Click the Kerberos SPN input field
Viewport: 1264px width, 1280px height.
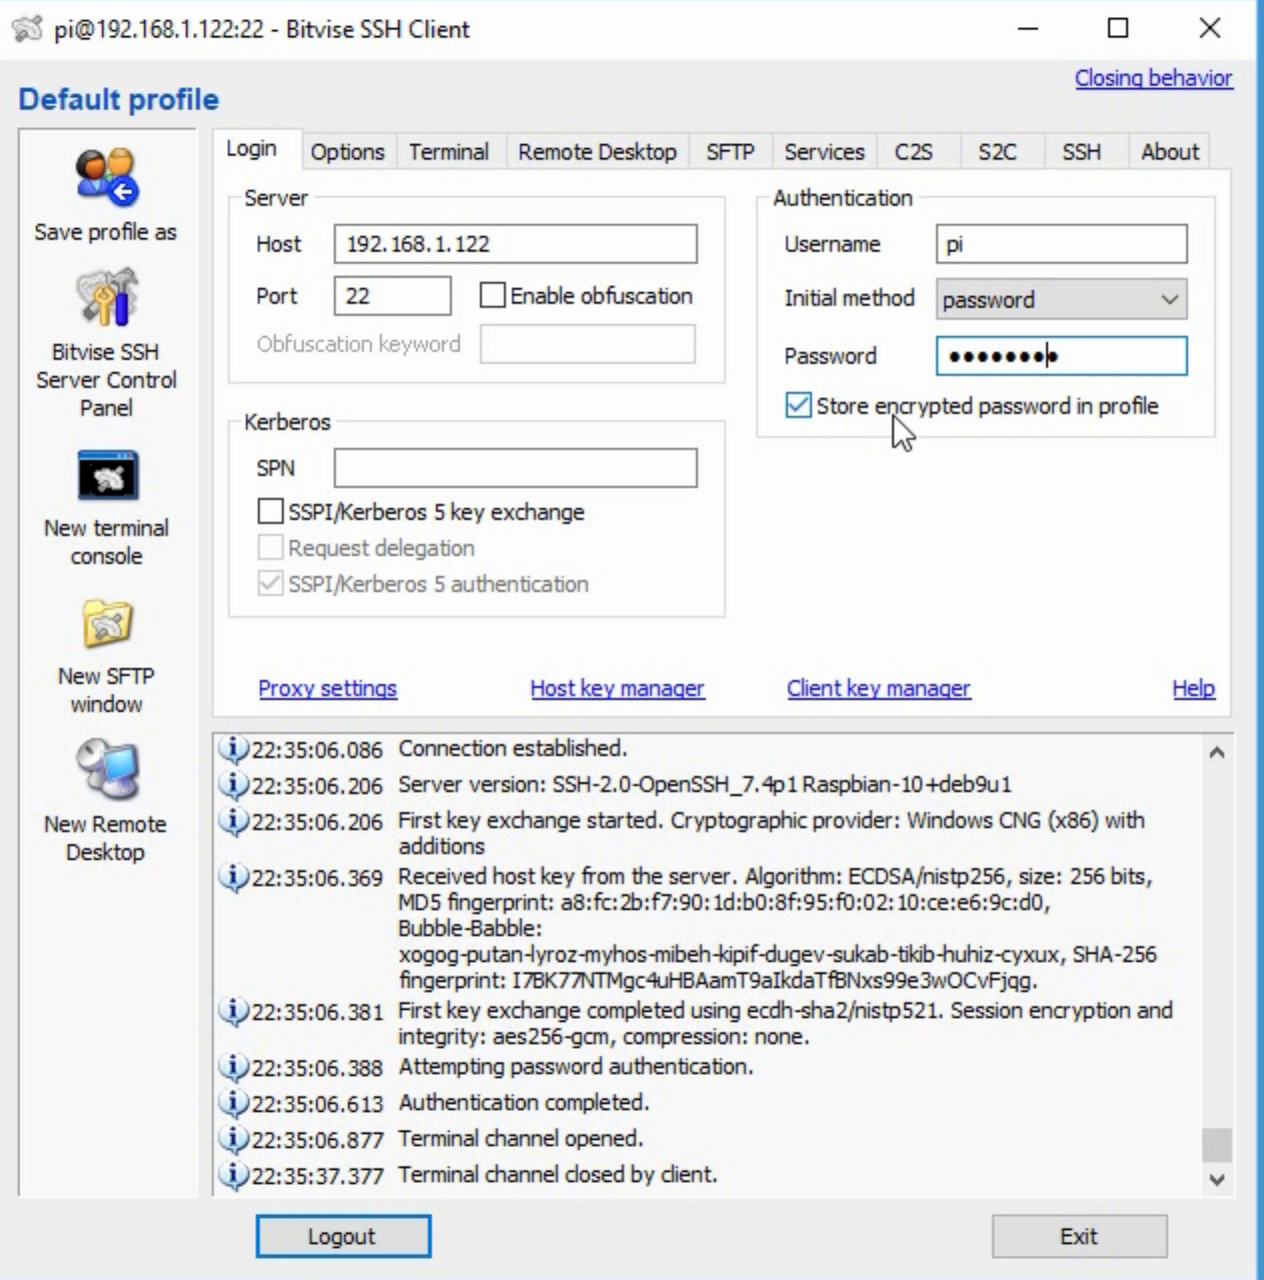tap(515, 468)
